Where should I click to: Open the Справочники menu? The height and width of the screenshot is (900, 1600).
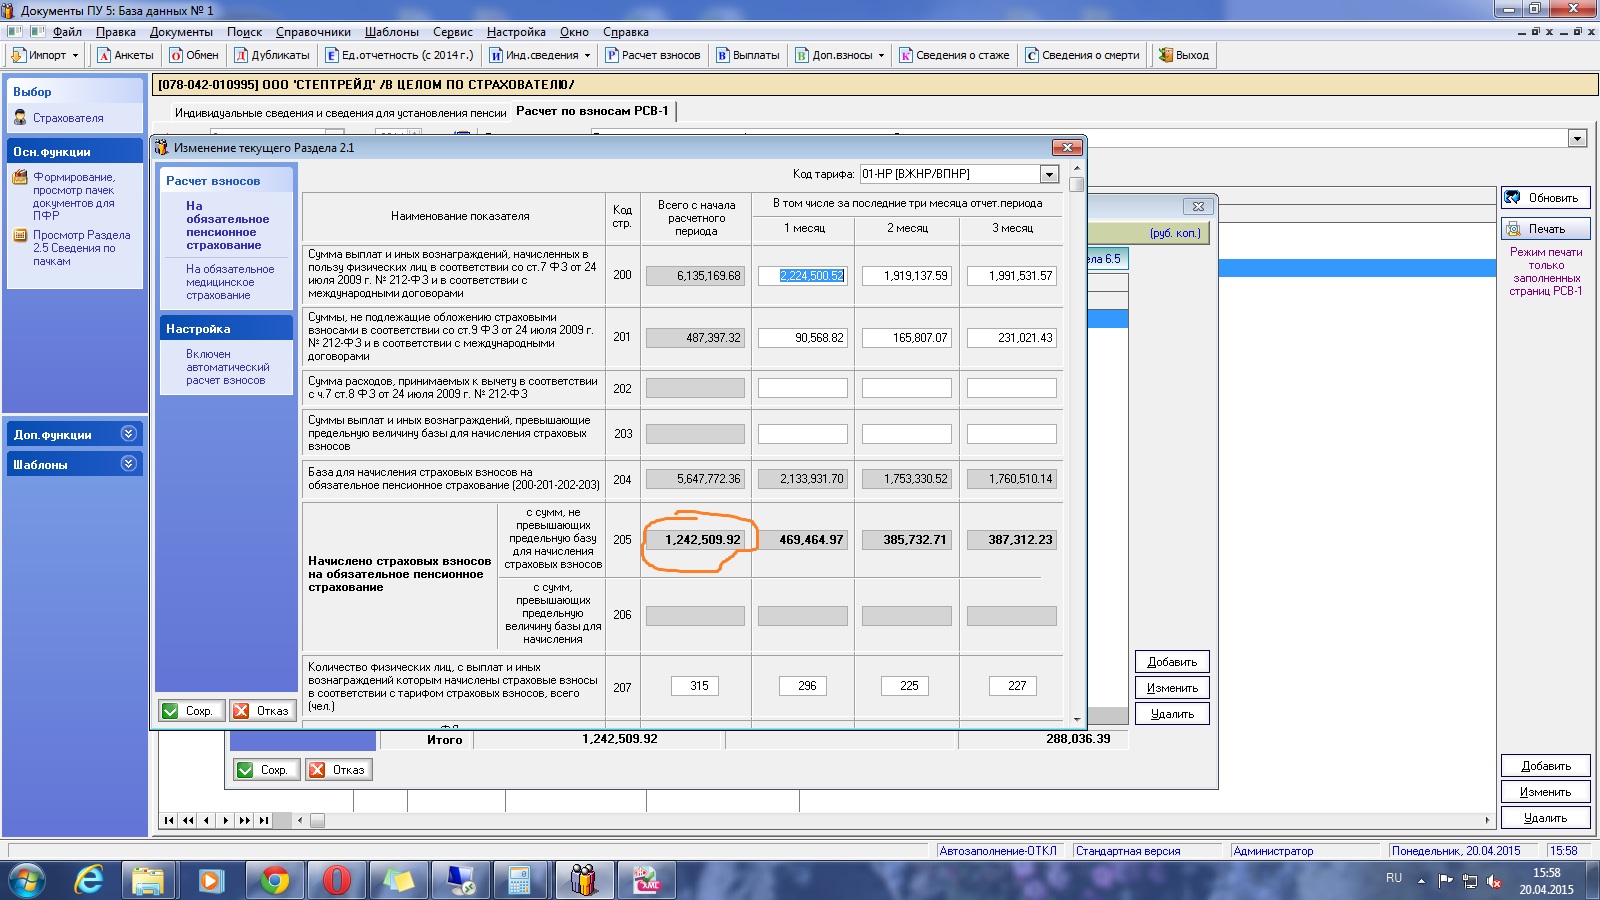pyautogui.click(x=313, y=32)
